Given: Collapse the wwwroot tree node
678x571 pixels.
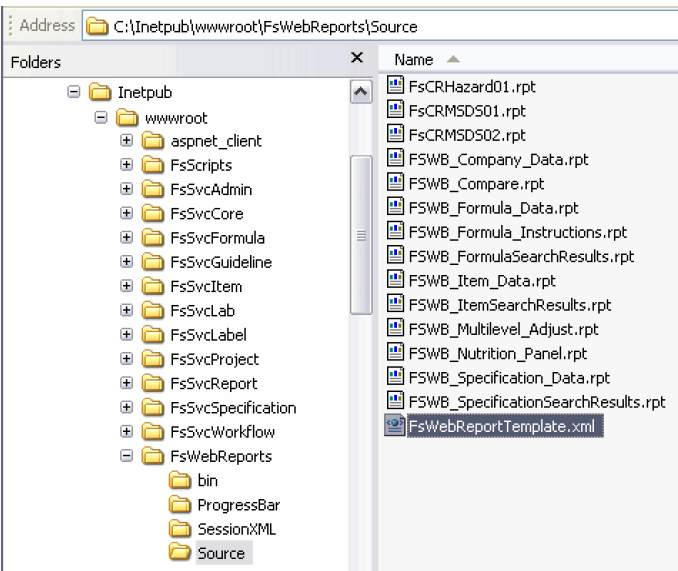Looking at the screenshot, I should (100, 117).
